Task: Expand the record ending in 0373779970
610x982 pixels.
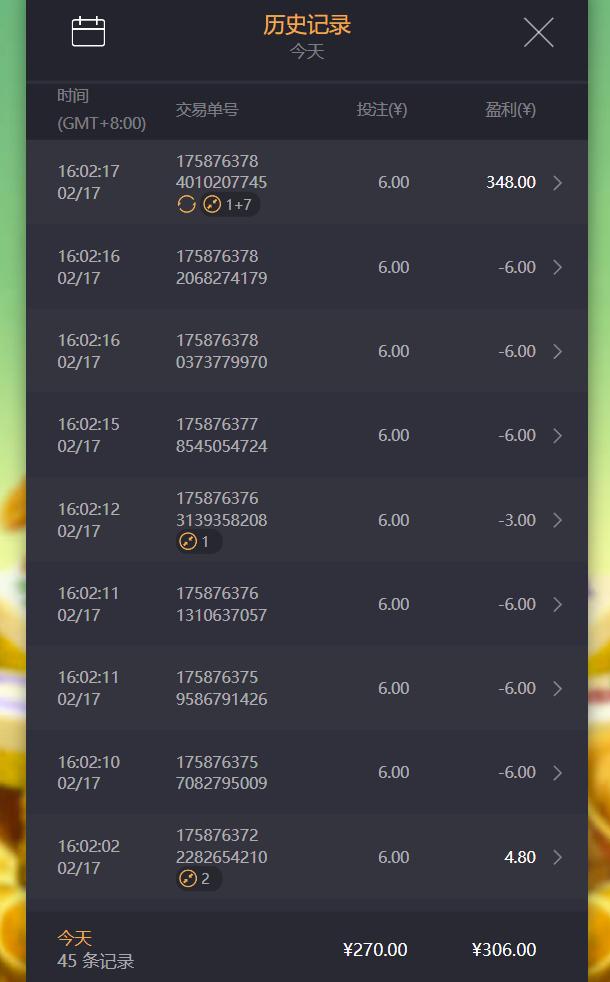Action: (557, 351)
